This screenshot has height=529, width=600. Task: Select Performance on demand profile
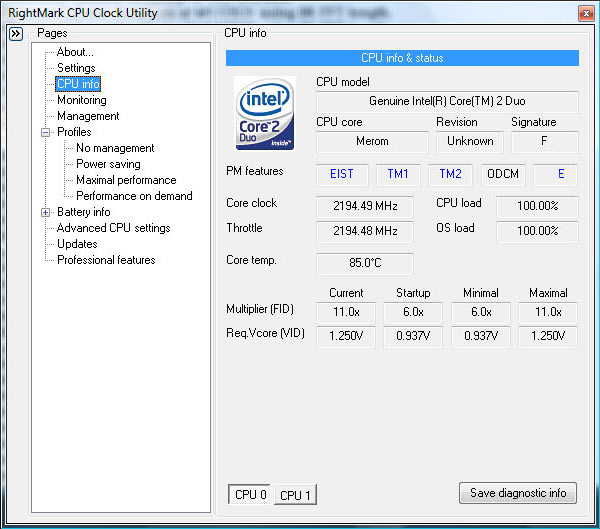pyautogui.click(x=134, y=196)
